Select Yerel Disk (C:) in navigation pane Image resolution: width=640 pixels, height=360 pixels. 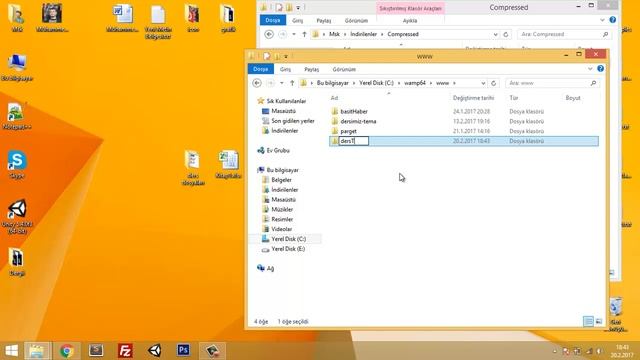pos(289,239)
